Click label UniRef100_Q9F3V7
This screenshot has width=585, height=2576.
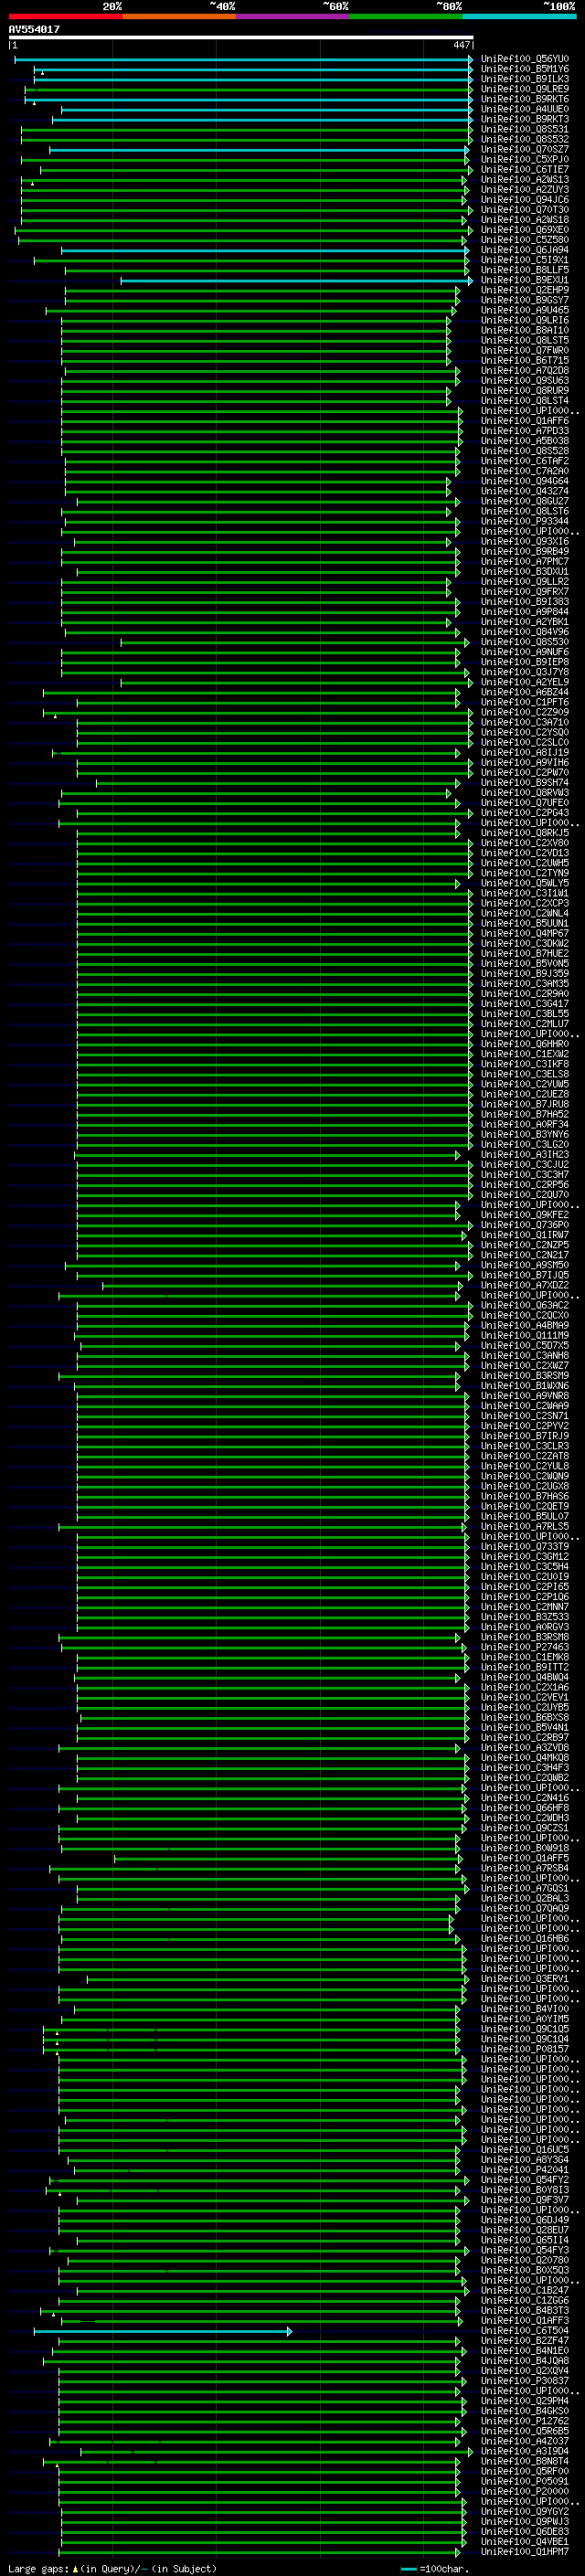(525, 2200)
